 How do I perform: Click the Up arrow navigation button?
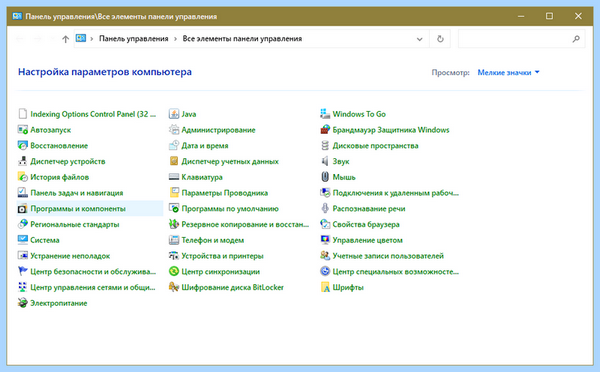(x=65, y=39)
